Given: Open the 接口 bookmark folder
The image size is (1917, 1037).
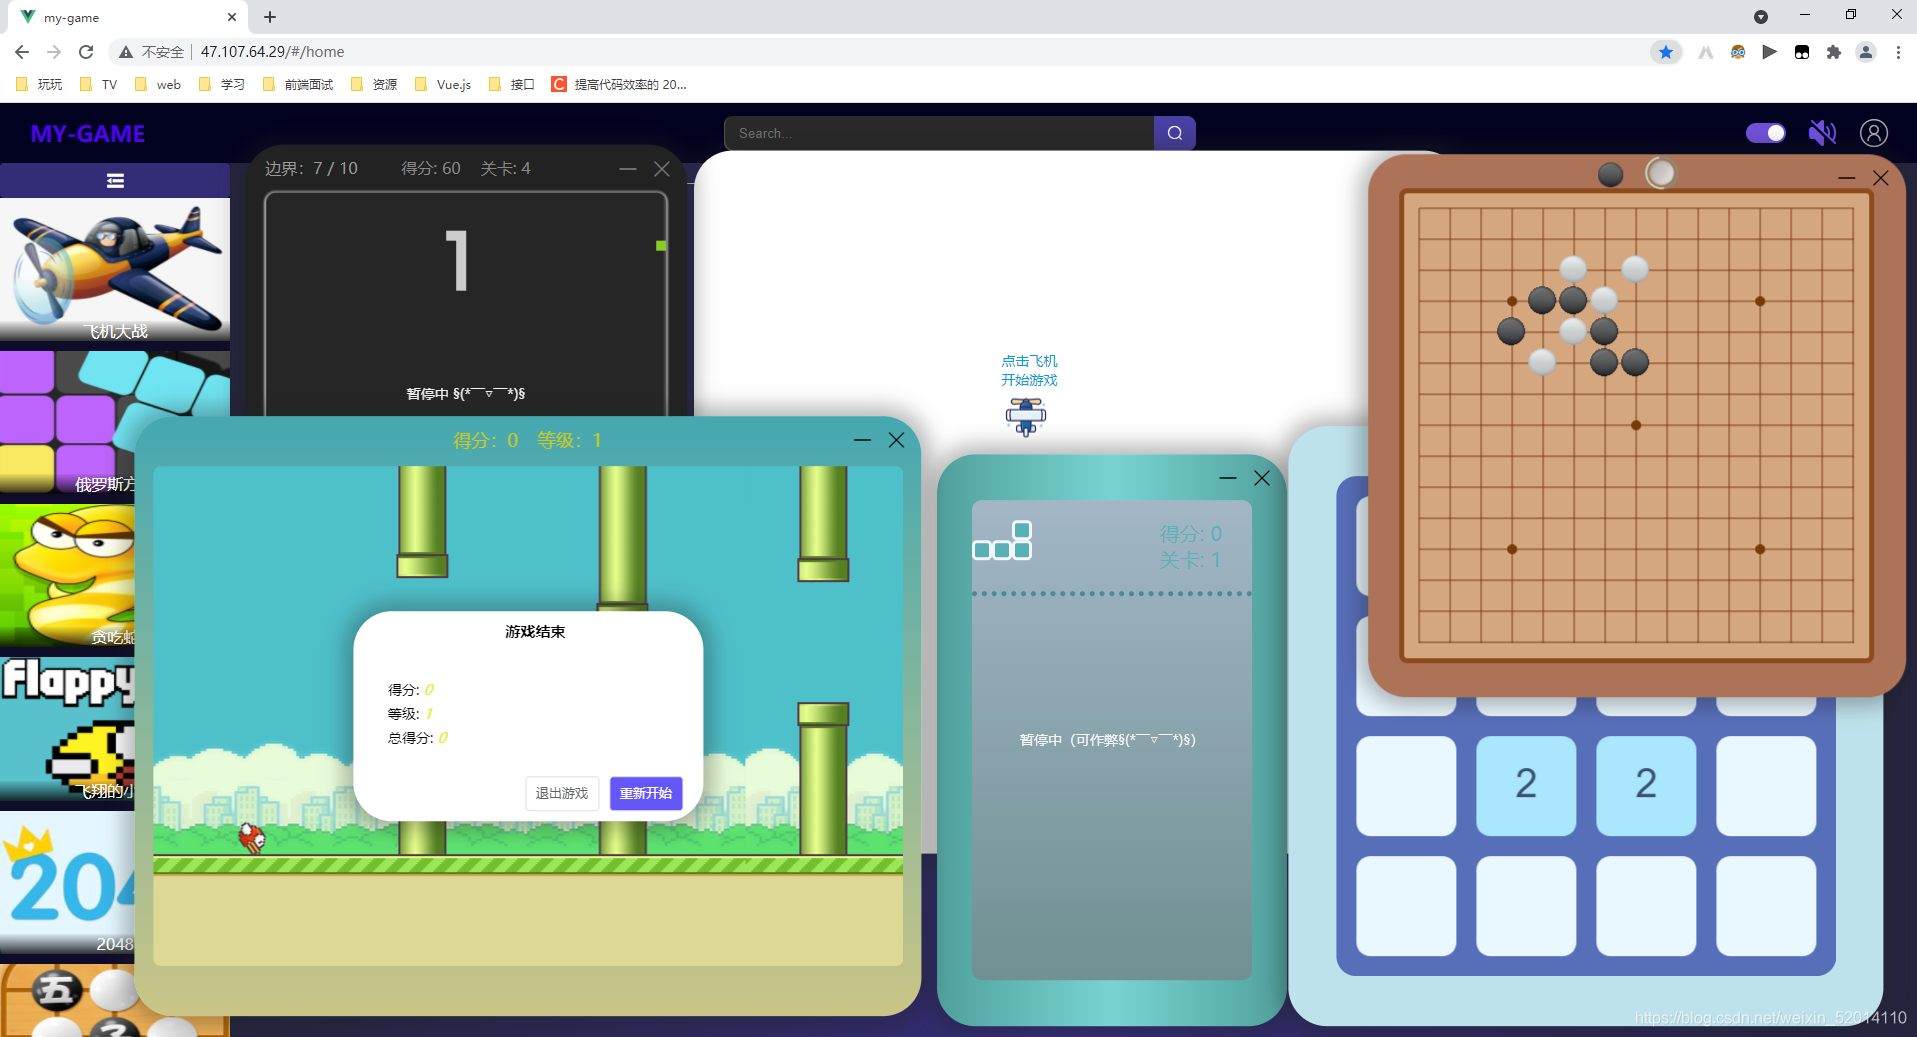Looking at the screenshot, I should point(512,85).
